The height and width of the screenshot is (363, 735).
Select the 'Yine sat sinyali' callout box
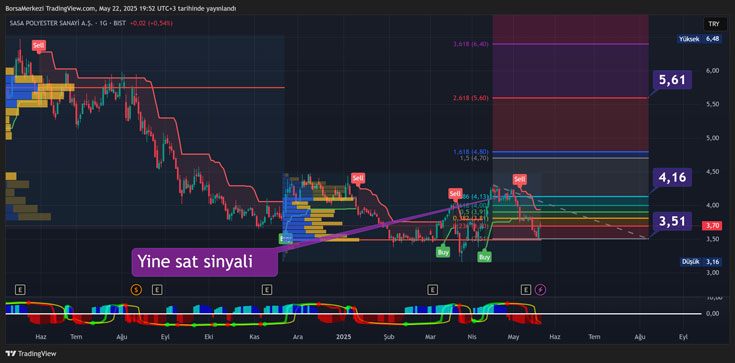coord(205,261)
